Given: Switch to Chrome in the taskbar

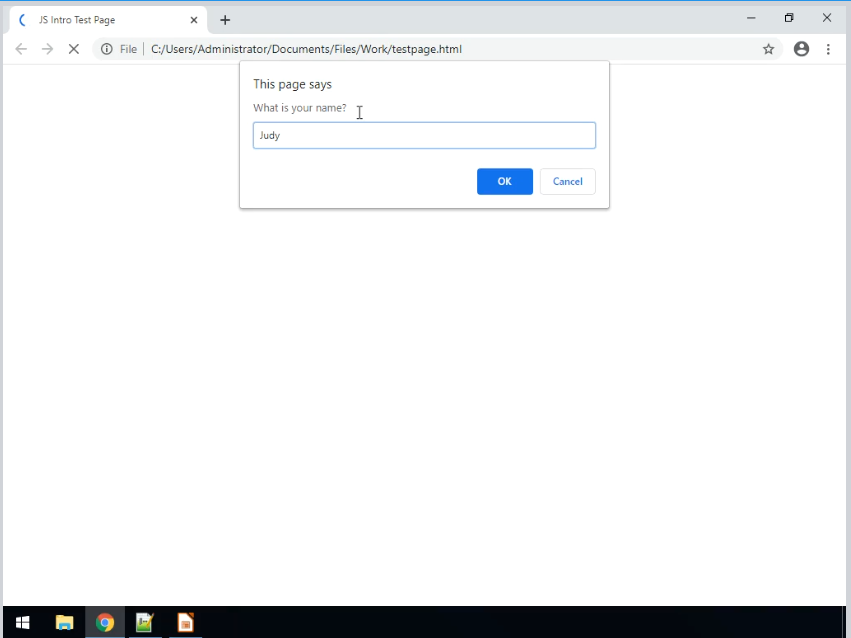Looking at the screenshot, I should coord(105,622).
